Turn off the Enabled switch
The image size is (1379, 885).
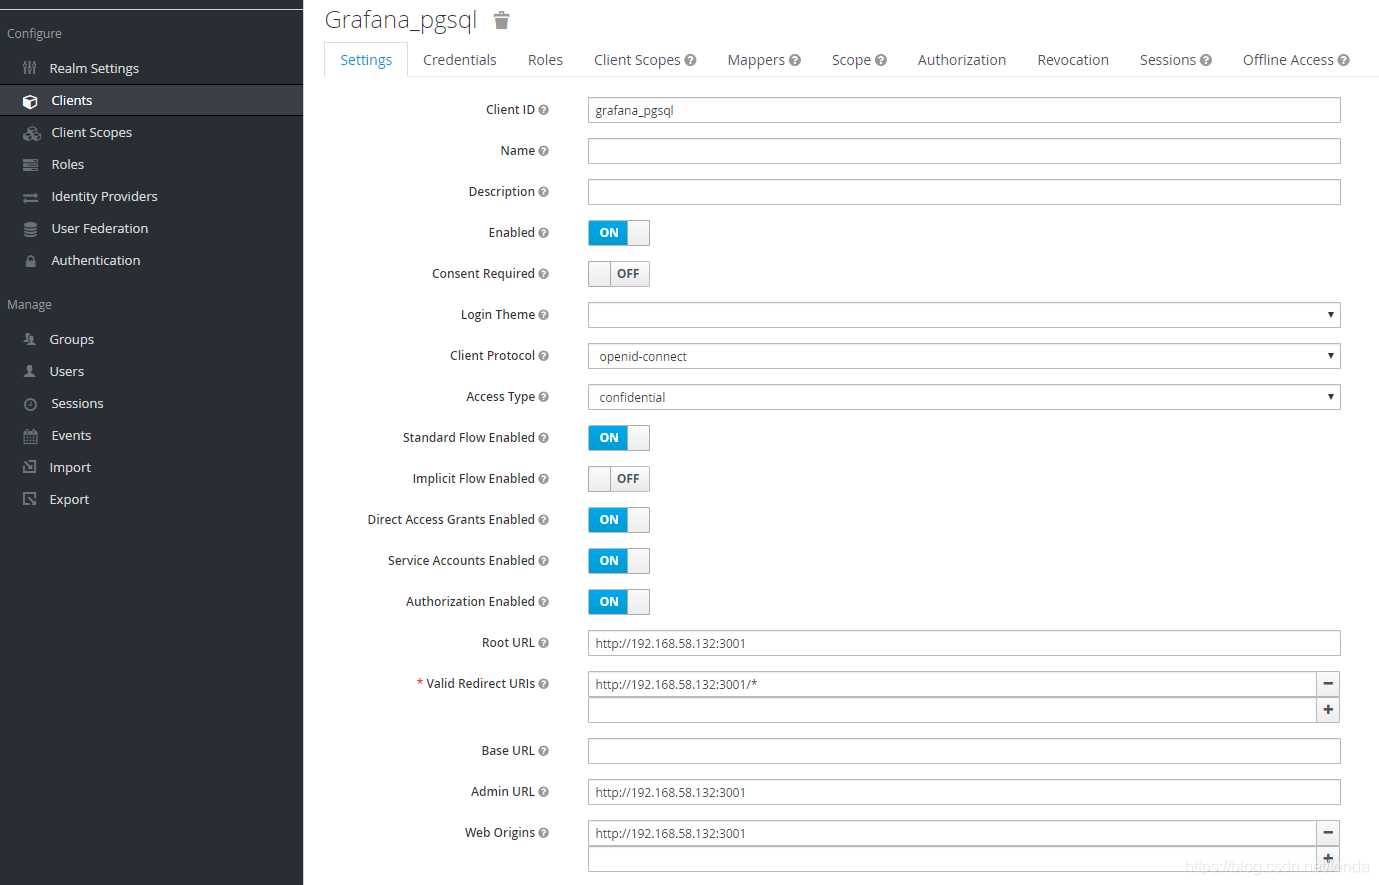click(x=619, y=233)
